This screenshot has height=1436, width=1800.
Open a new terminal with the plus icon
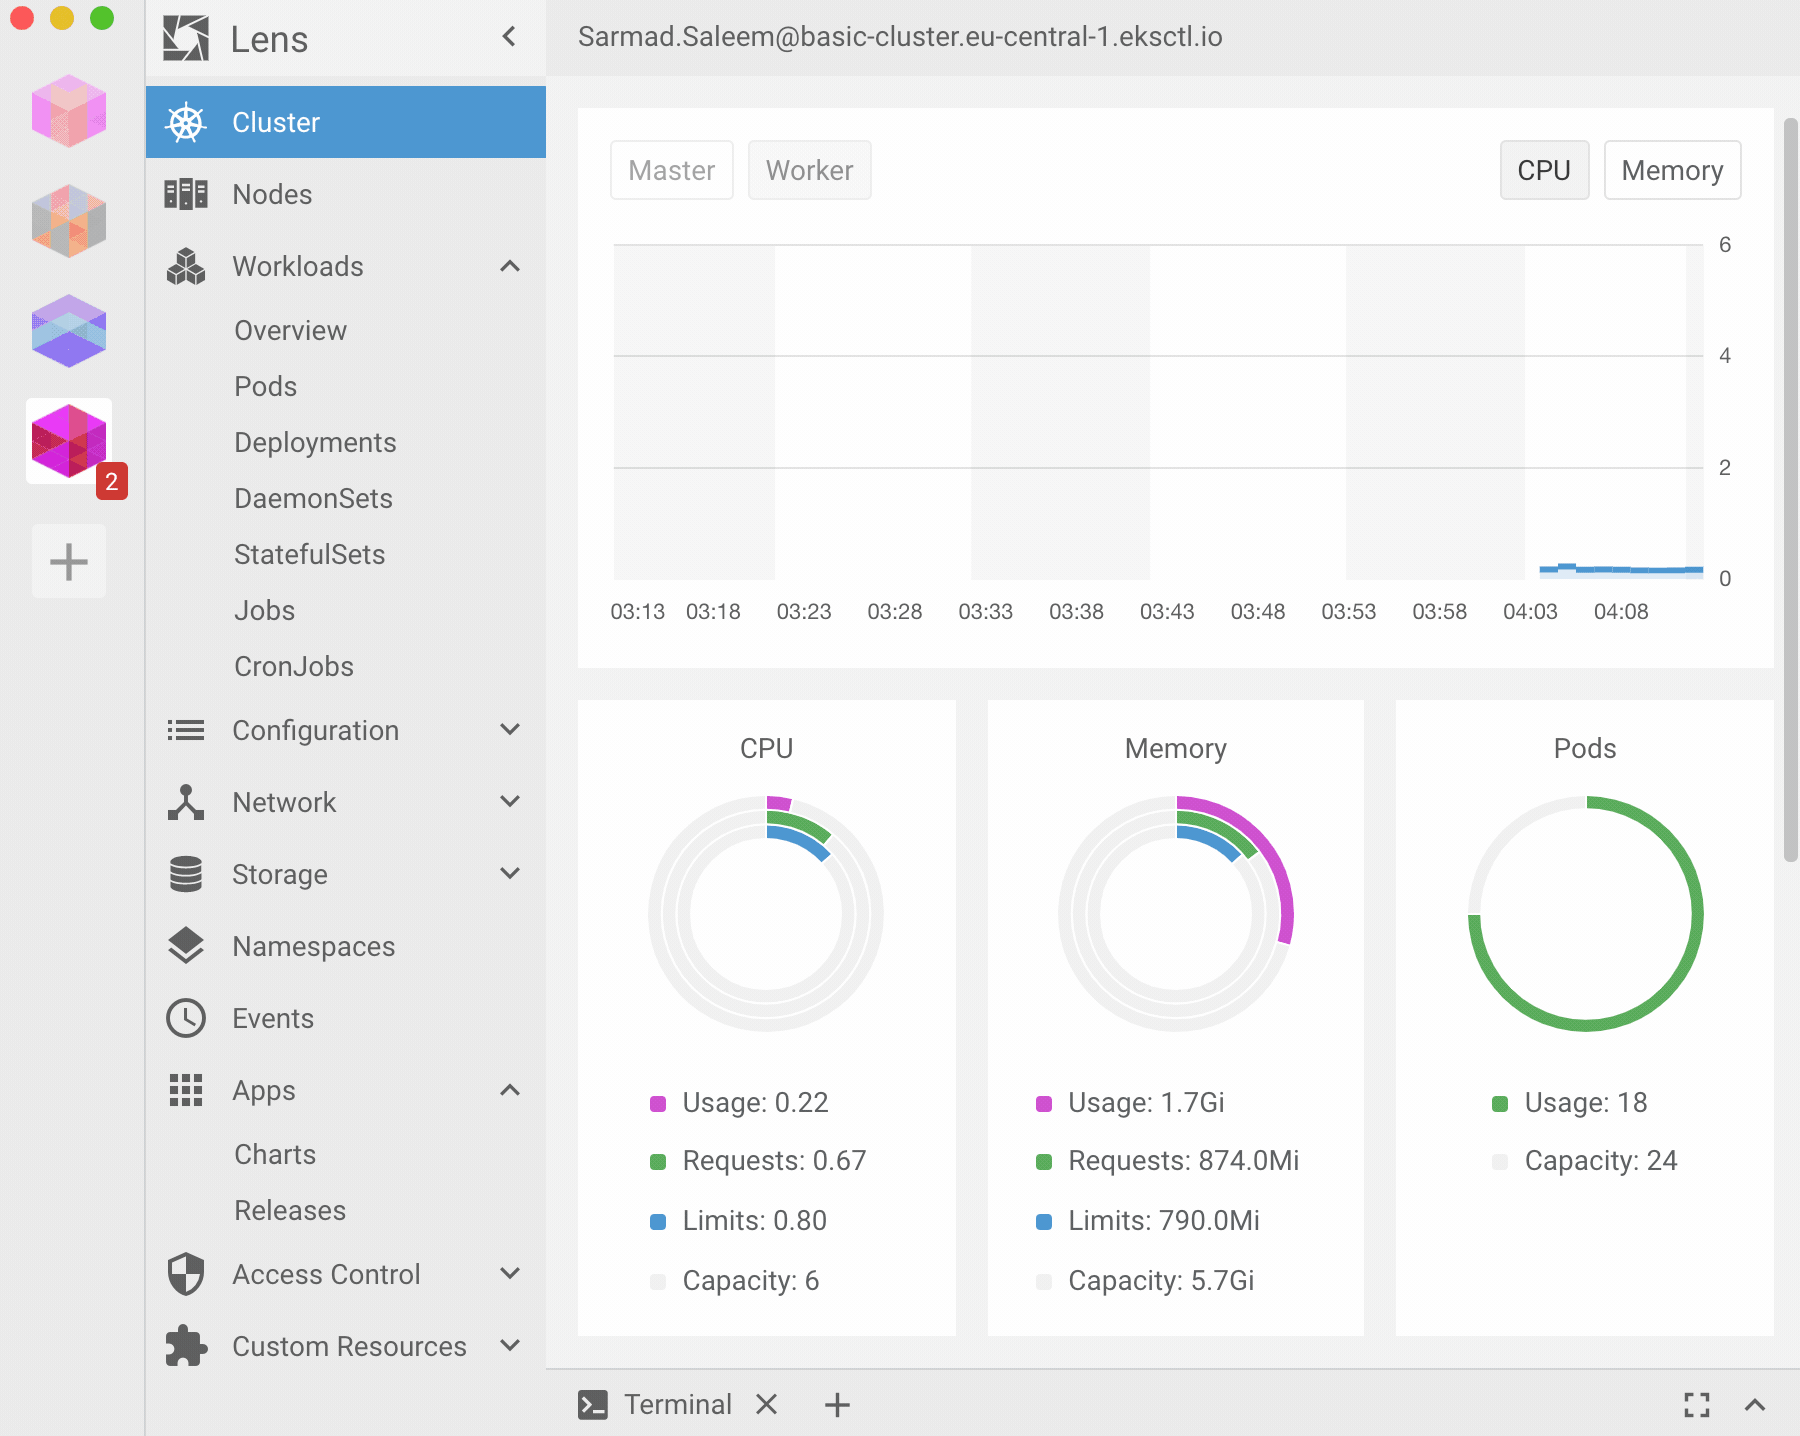837,1404
